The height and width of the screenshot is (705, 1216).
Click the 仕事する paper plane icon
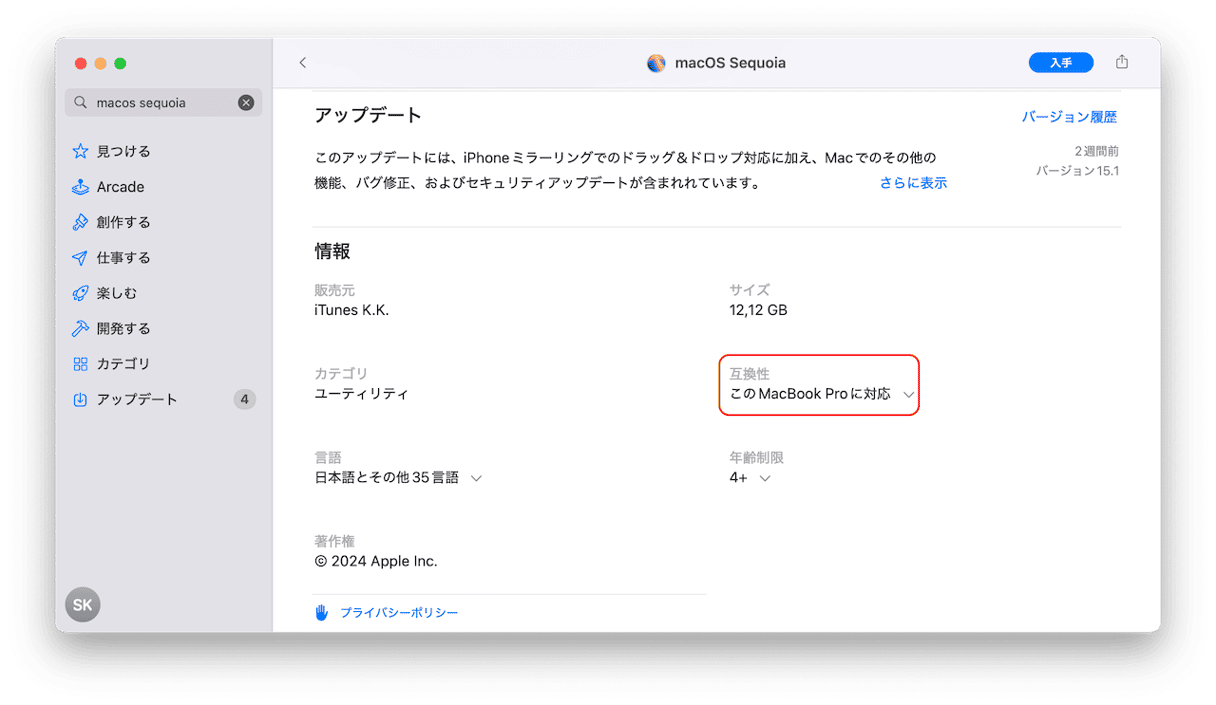81,258
